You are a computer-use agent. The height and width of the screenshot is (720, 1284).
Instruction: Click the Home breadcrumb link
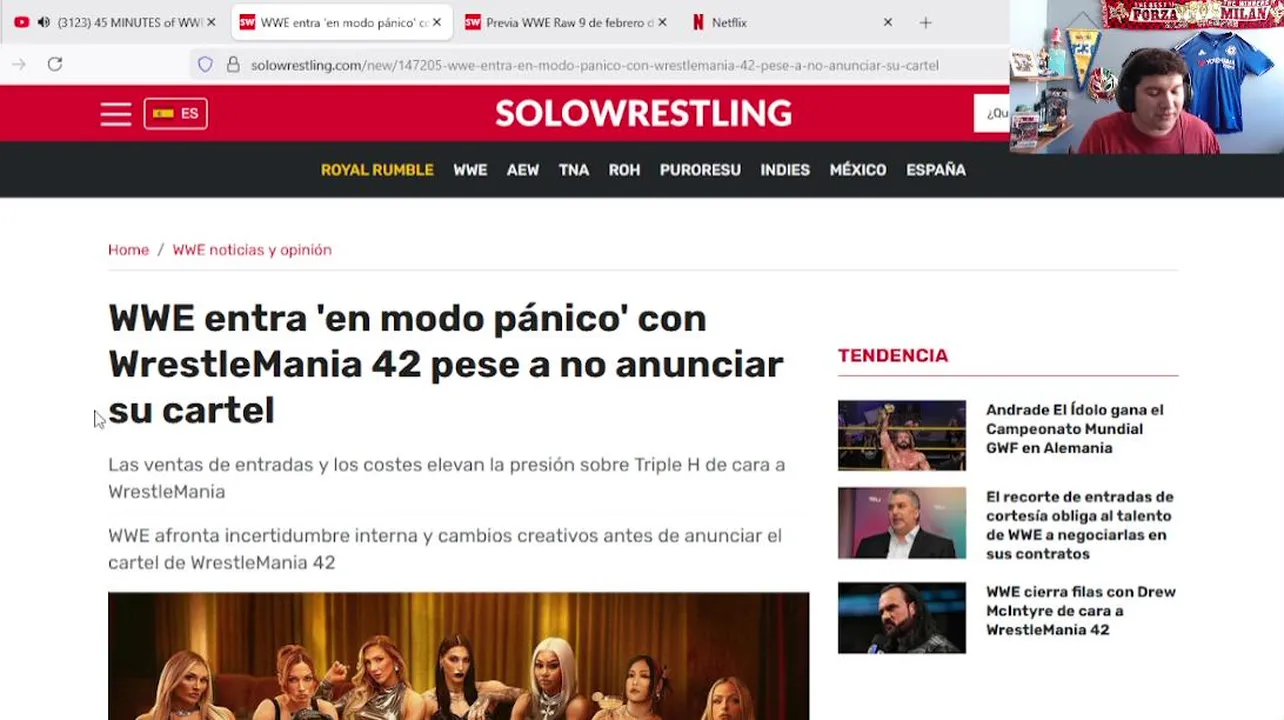click(x=128, y=250)
